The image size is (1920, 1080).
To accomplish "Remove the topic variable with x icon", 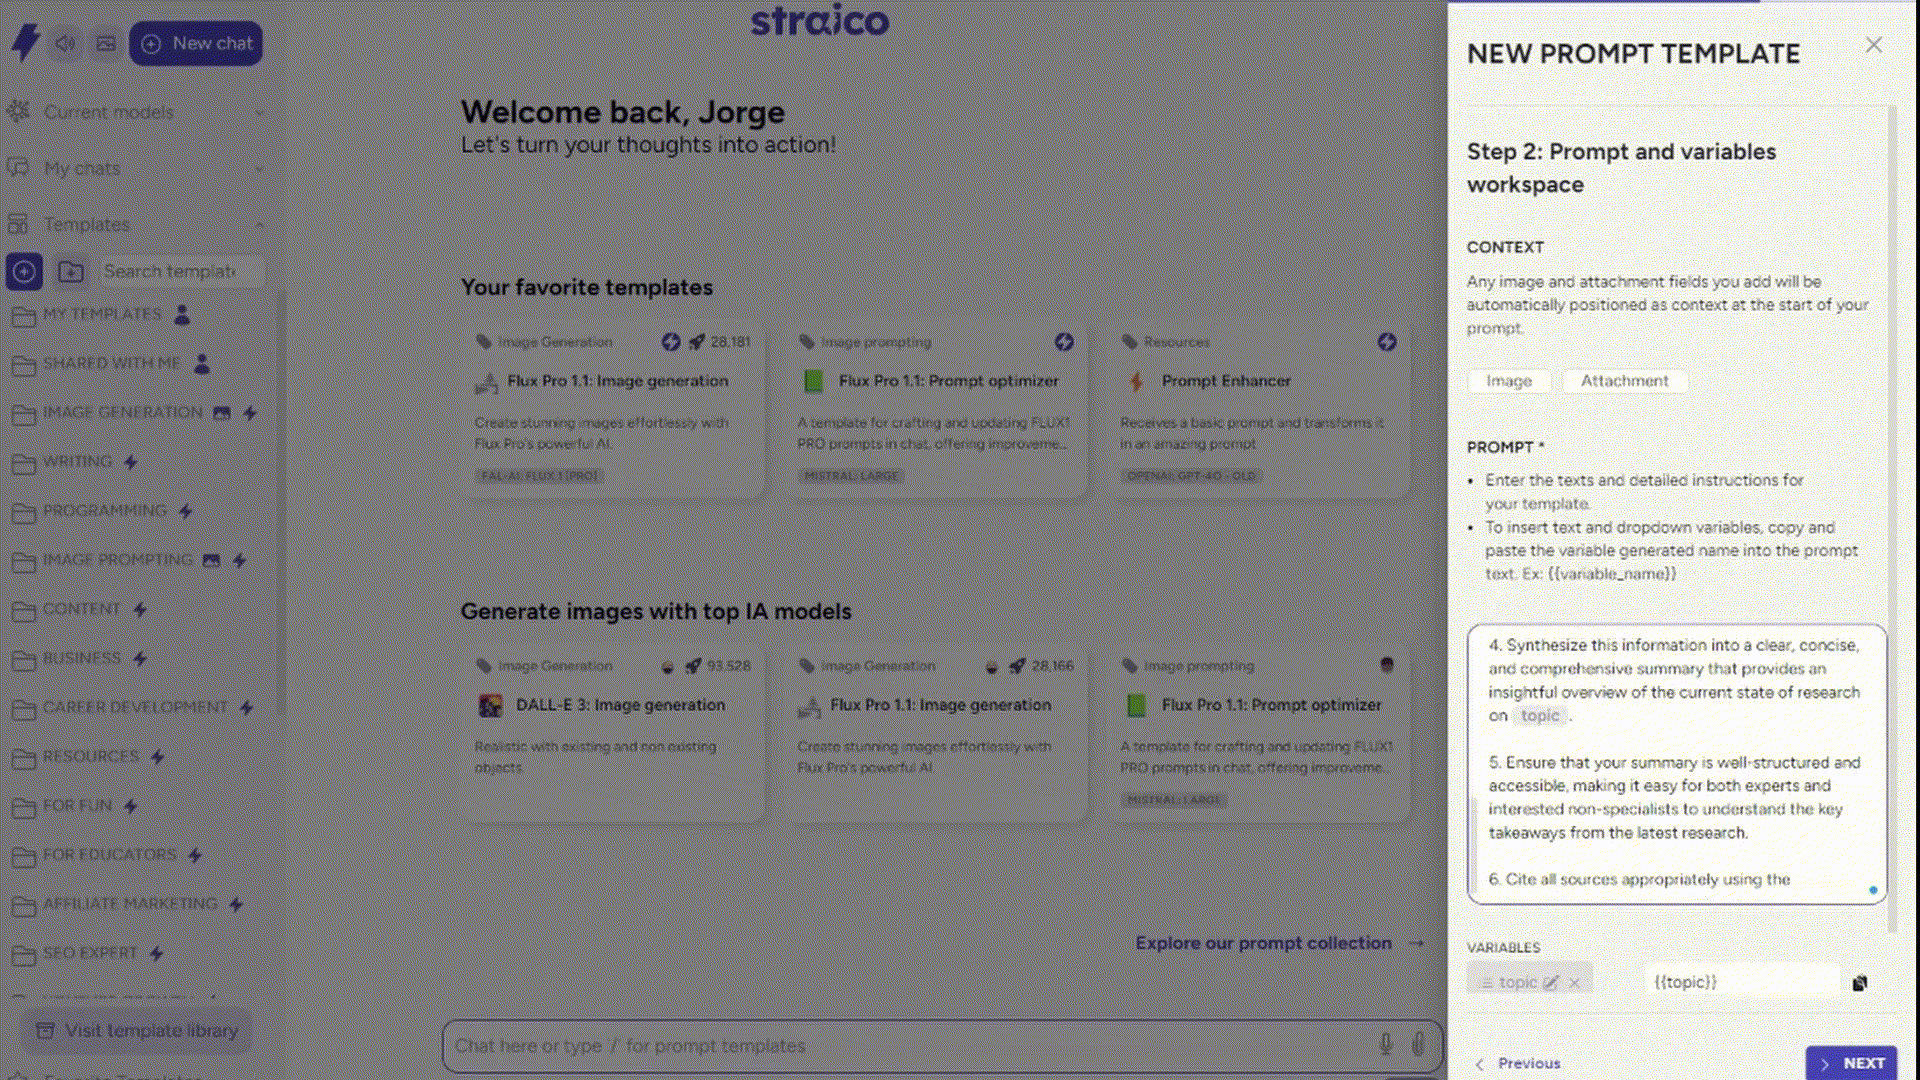I will click(1575, 983).
